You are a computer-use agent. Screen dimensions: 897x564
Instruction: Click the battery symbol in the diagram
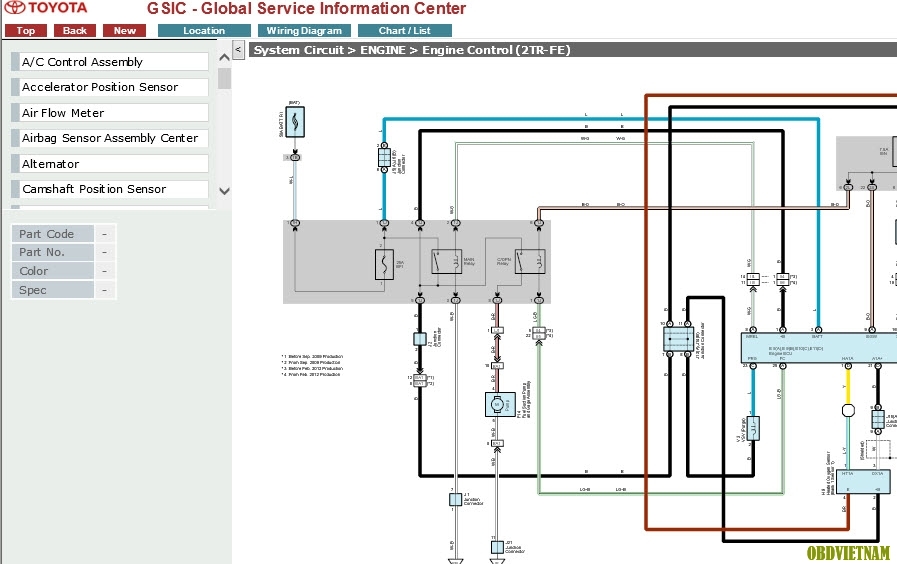[x=295, y=122]
